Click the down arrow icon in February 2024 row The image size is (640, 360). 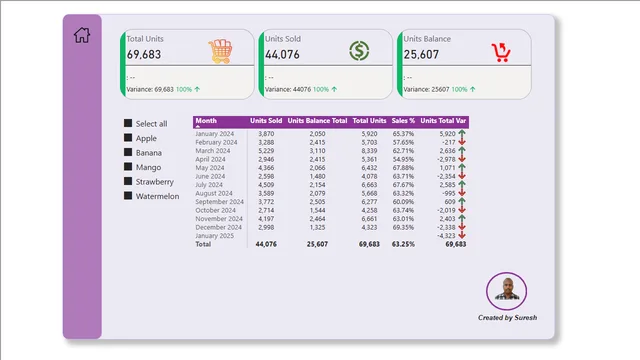[462, 142]
